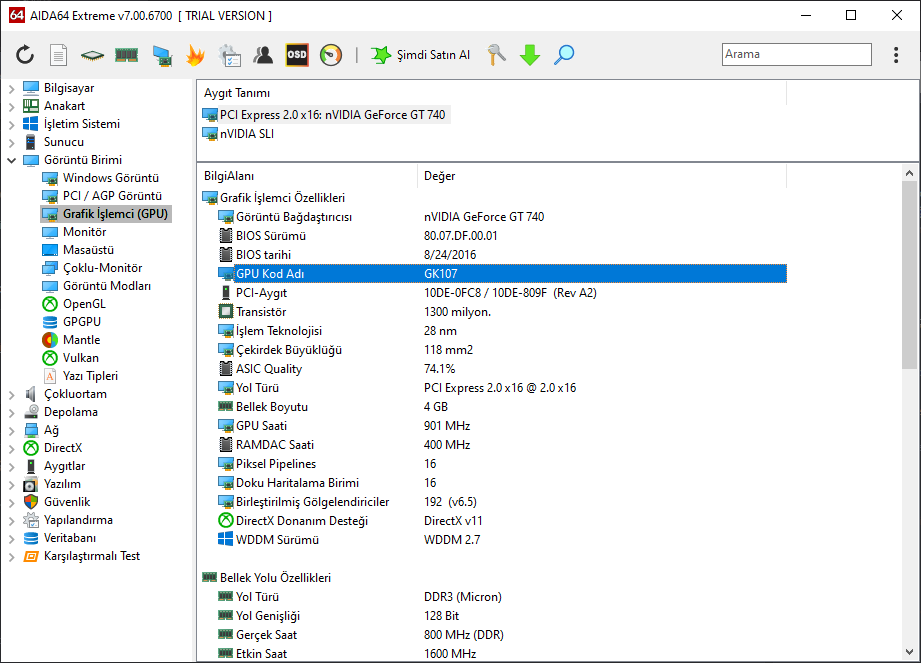Select the Yazılım tree item
Screen dimensions: 921x663
coord(52,484)
